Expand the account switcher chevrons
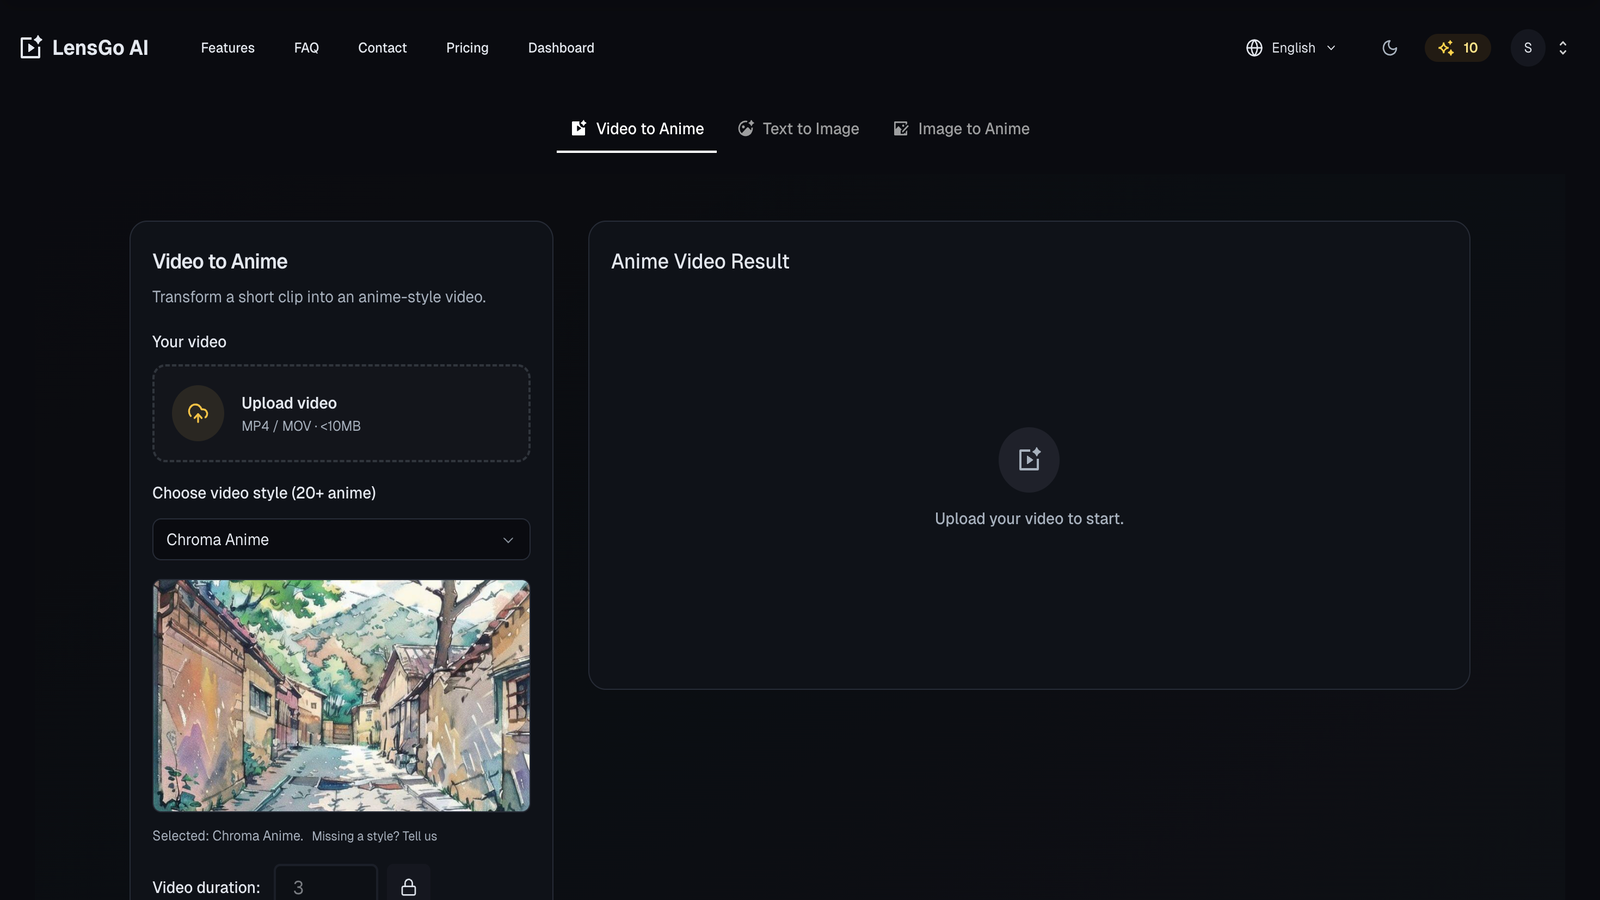Screen dimensions: 1600x900 1562,48
